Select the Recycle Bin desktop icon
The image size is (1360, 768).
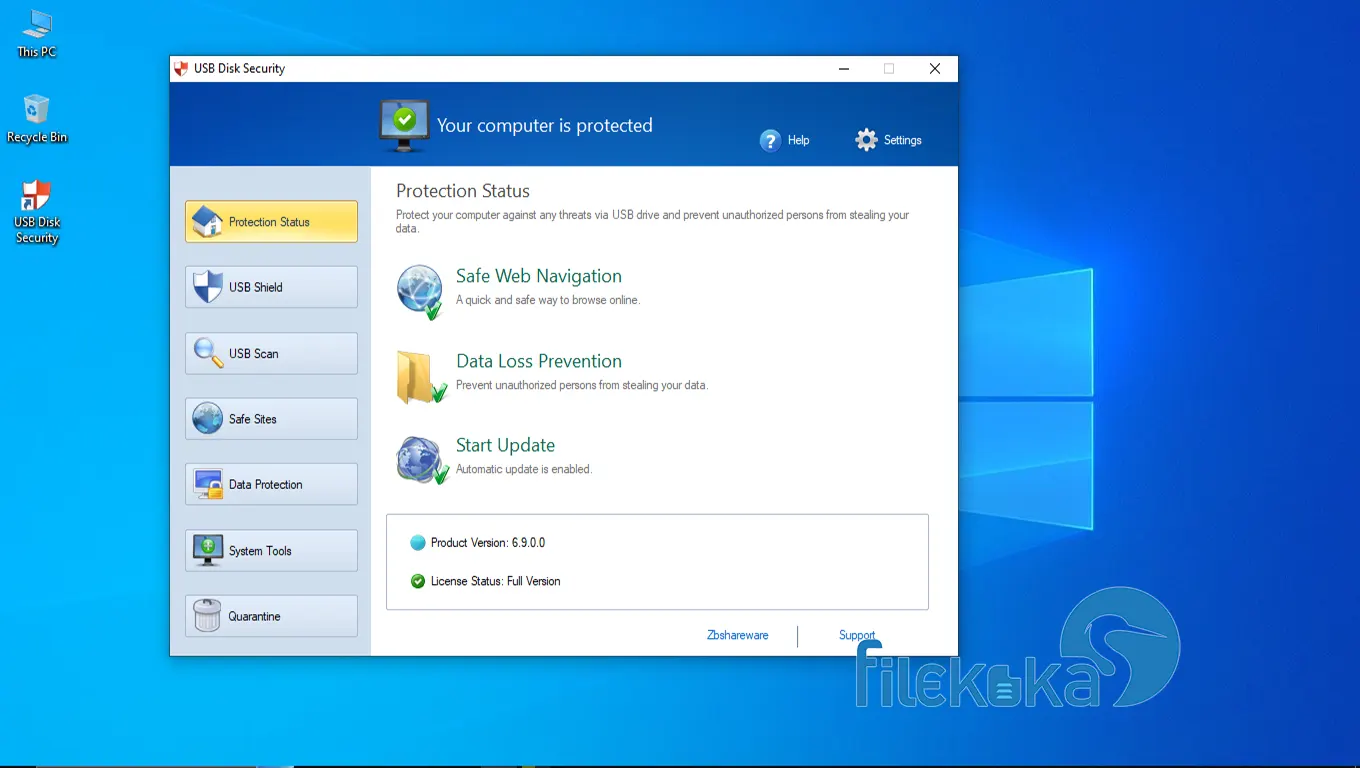pyautogui.click(x=37, y=119)
